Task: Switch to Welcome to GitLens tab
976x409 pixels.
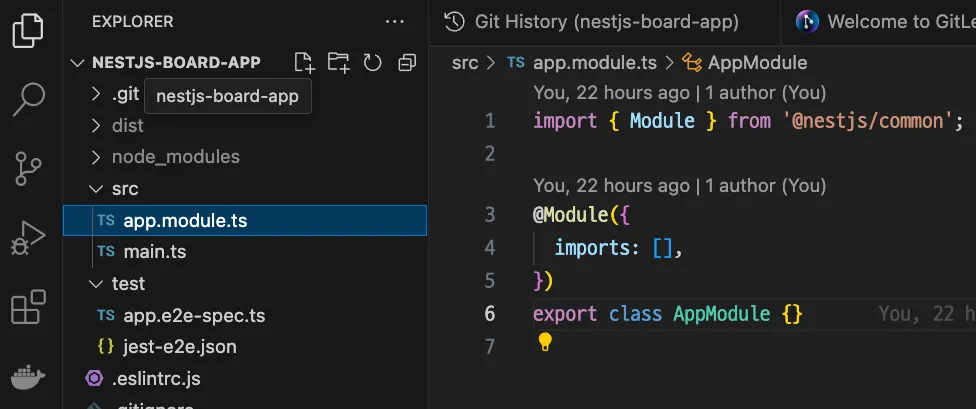Action: [878, 22]
